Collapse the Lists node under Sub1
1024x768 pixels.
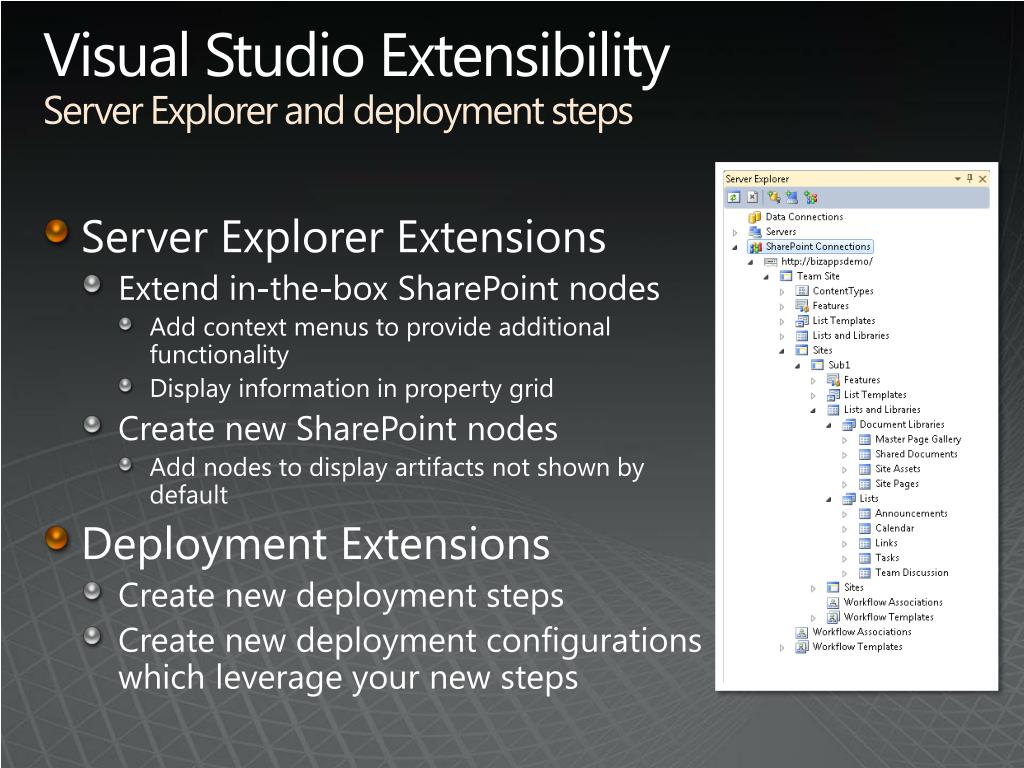[829, 500]
